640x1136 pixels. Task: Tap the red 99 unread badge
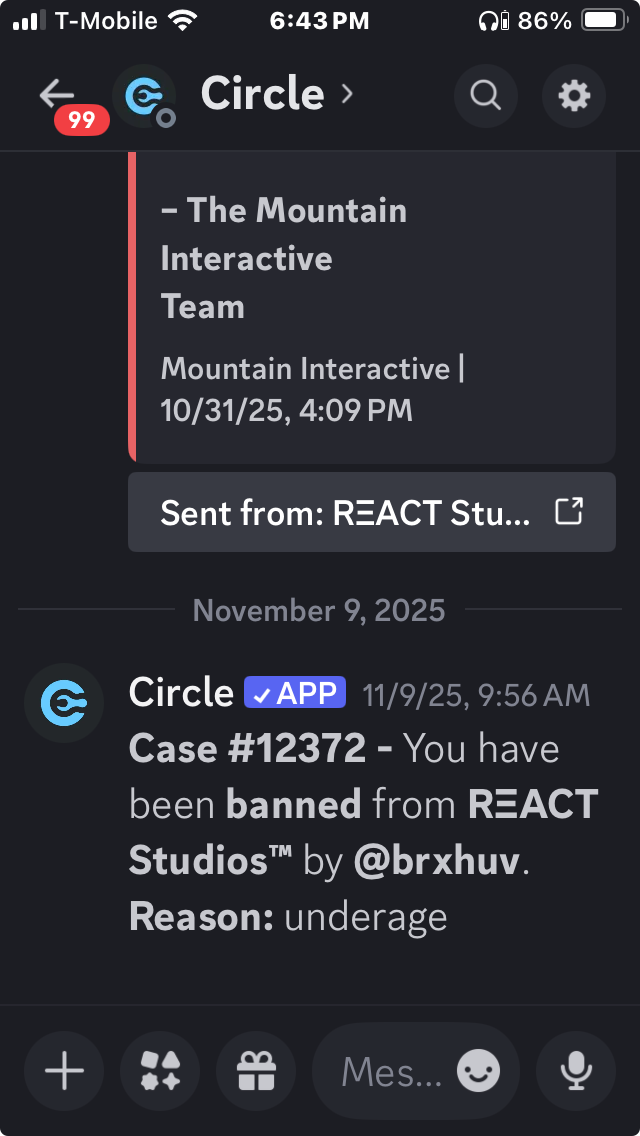(82, 121)
